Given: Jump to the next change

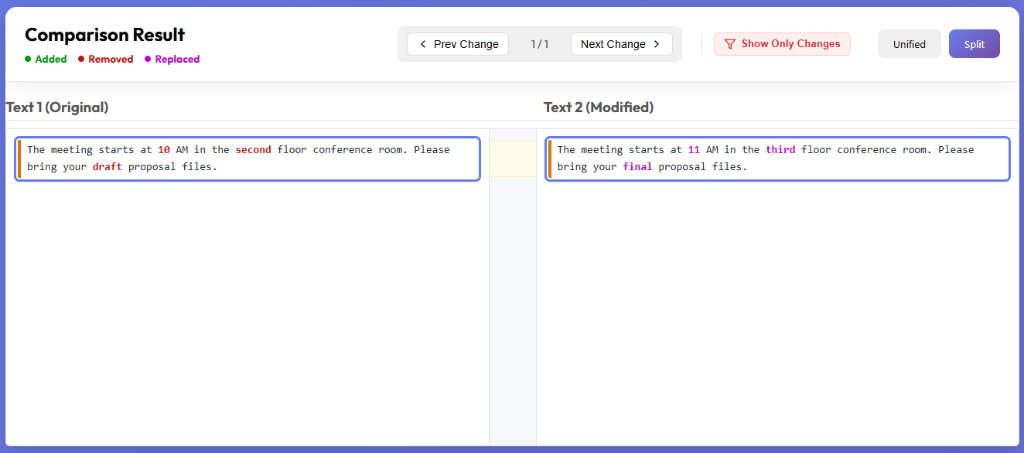Looking at the screenshot, I should point(621,44).
